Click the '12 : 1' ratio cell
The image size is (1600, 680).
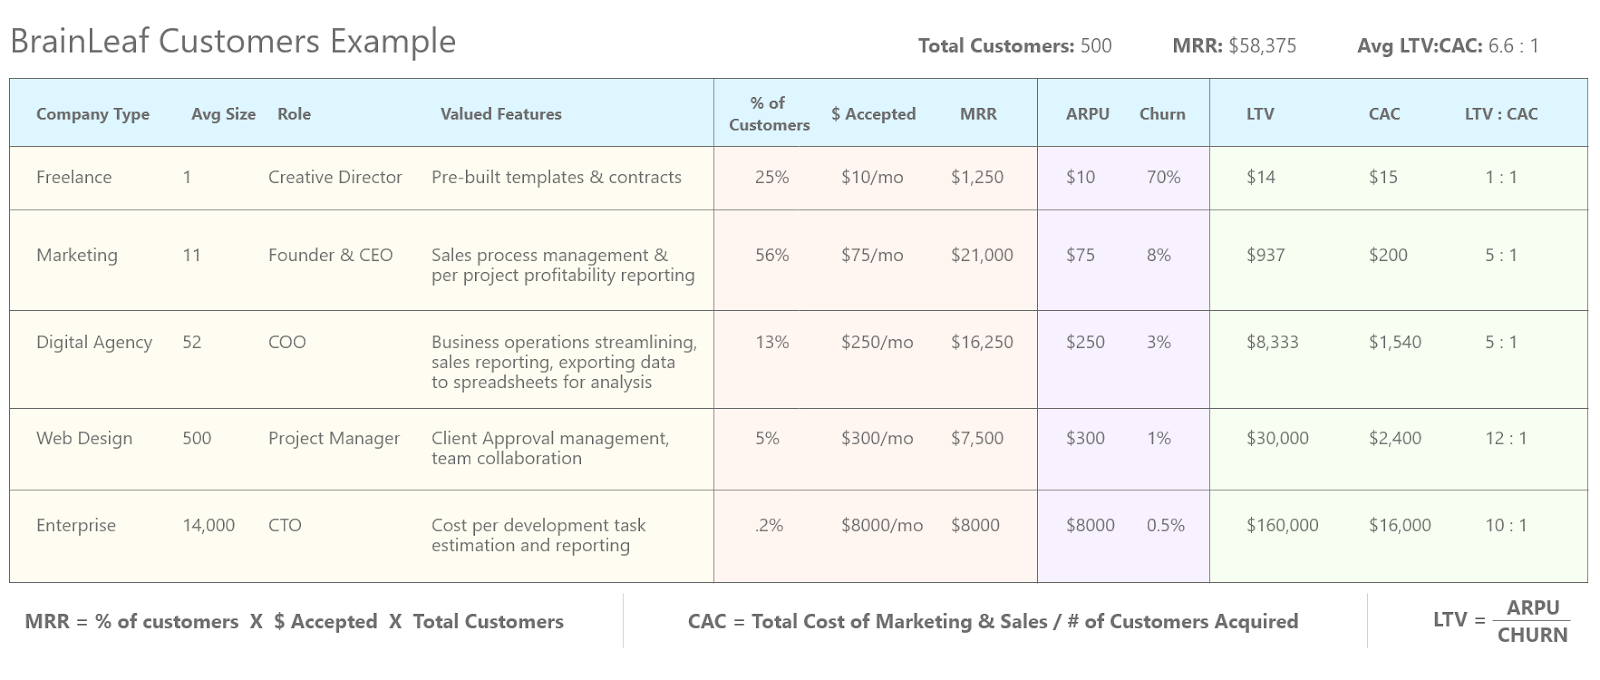pos(1505,438)
